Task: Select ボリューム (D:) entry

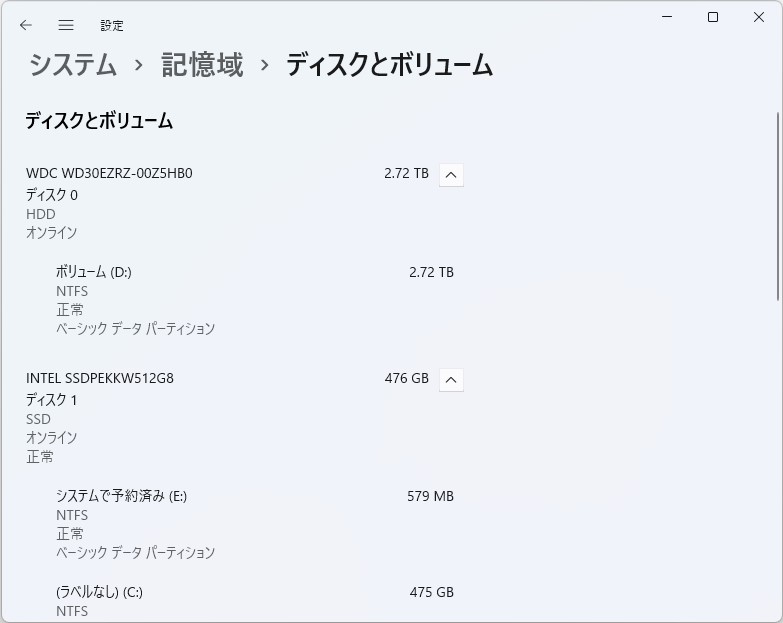Action: (x=94, y=272)
